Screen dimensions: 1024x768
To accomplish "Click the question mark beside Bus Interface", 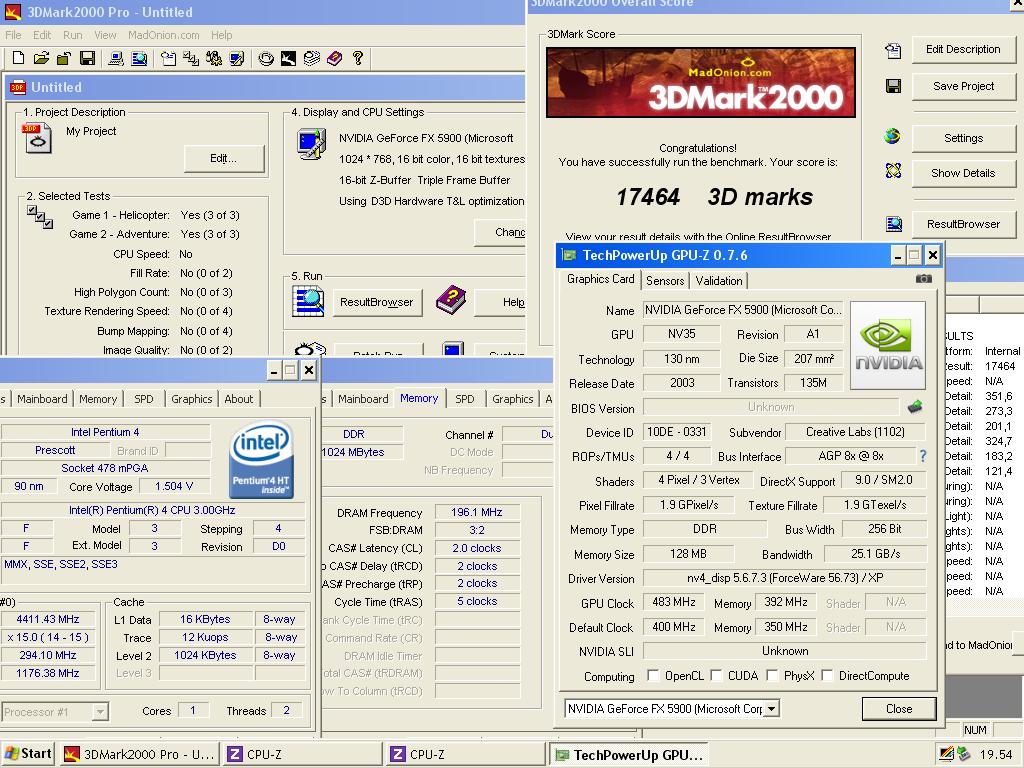I will [x=923, y=456].
